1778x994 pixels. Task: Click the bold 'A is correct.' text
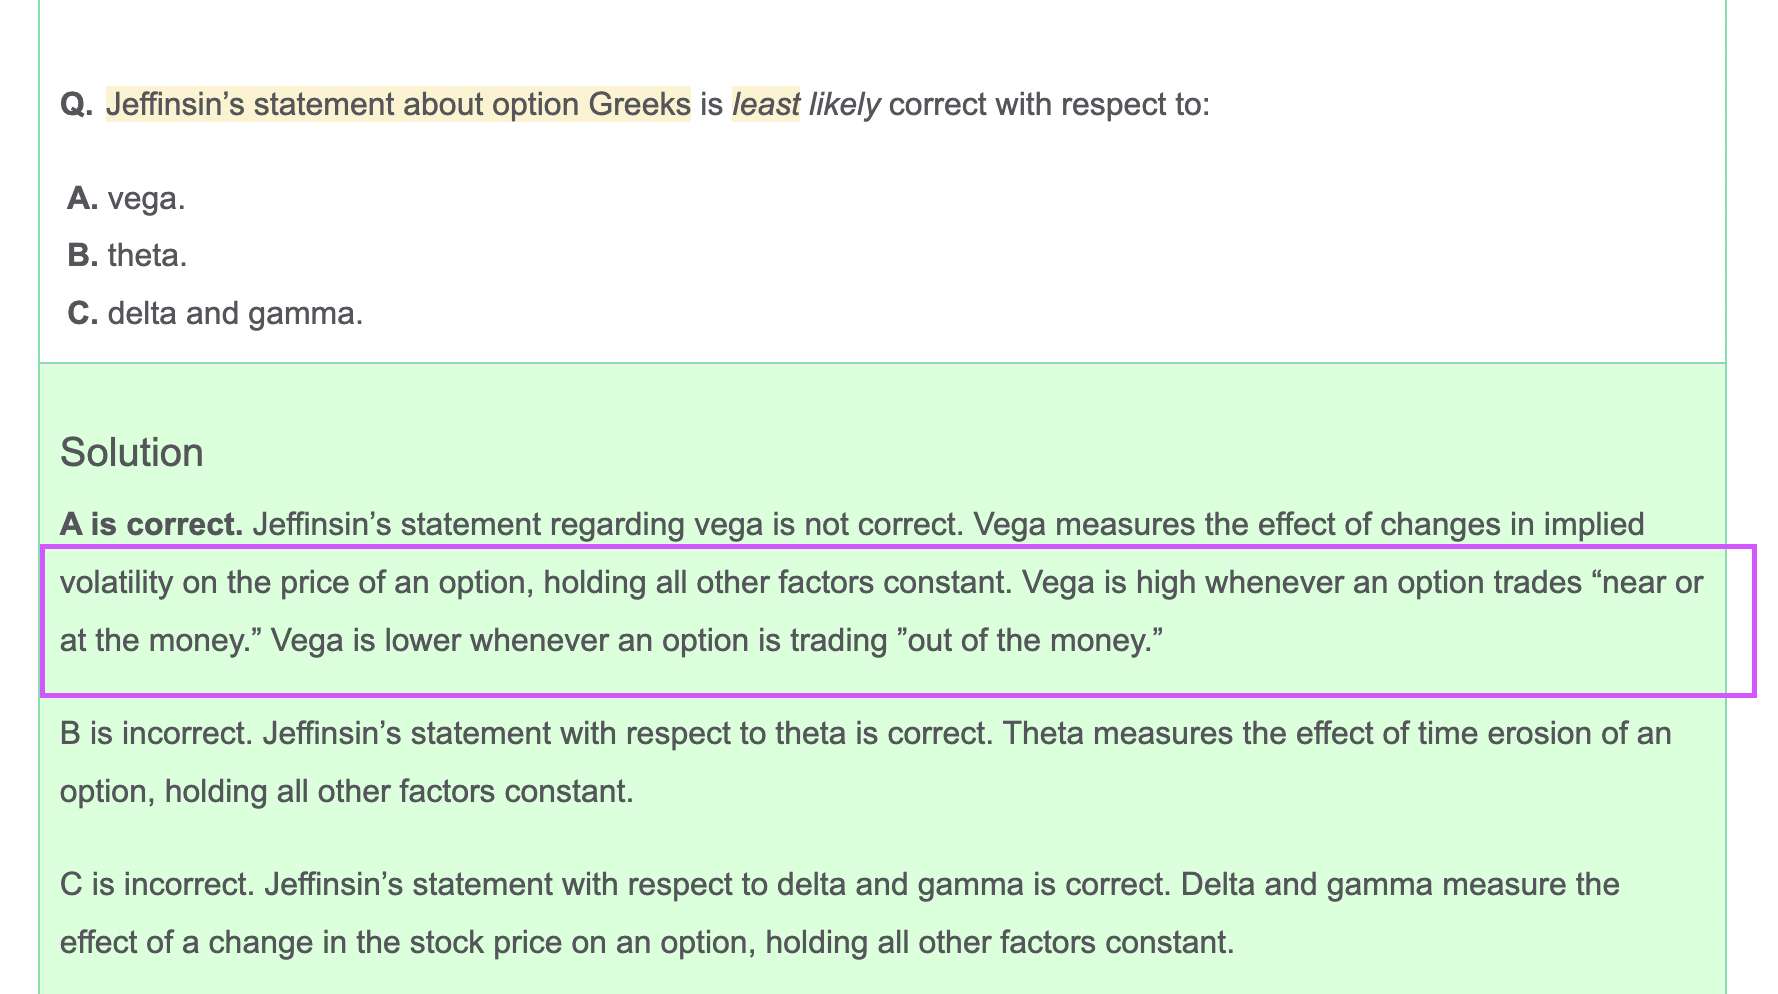[151, 524]
